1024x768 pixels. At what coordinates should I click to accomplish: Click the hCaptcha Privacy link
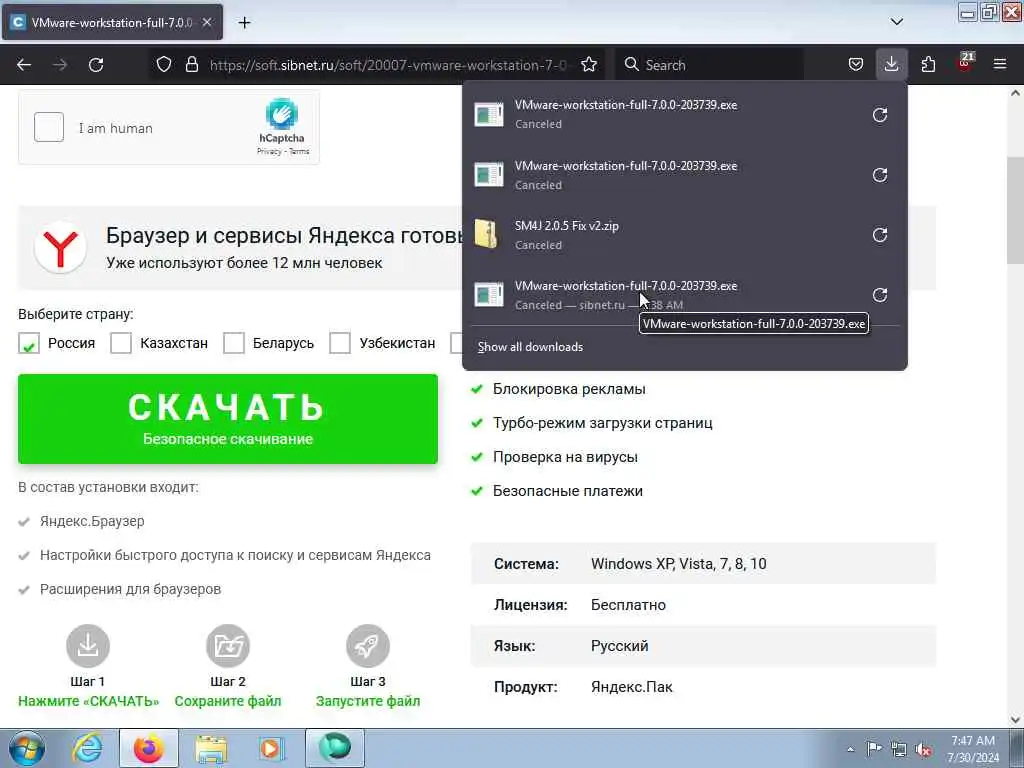pyautogui.click(x=269, y=152)
